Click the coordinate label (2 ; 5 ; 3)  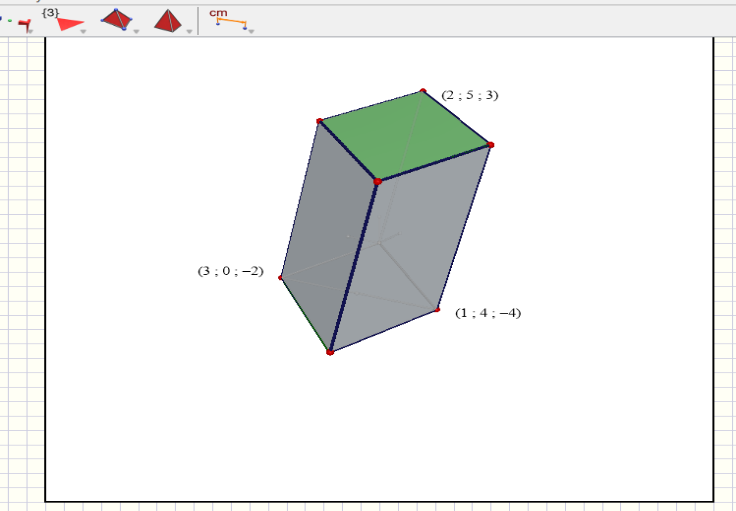point(469,95)
